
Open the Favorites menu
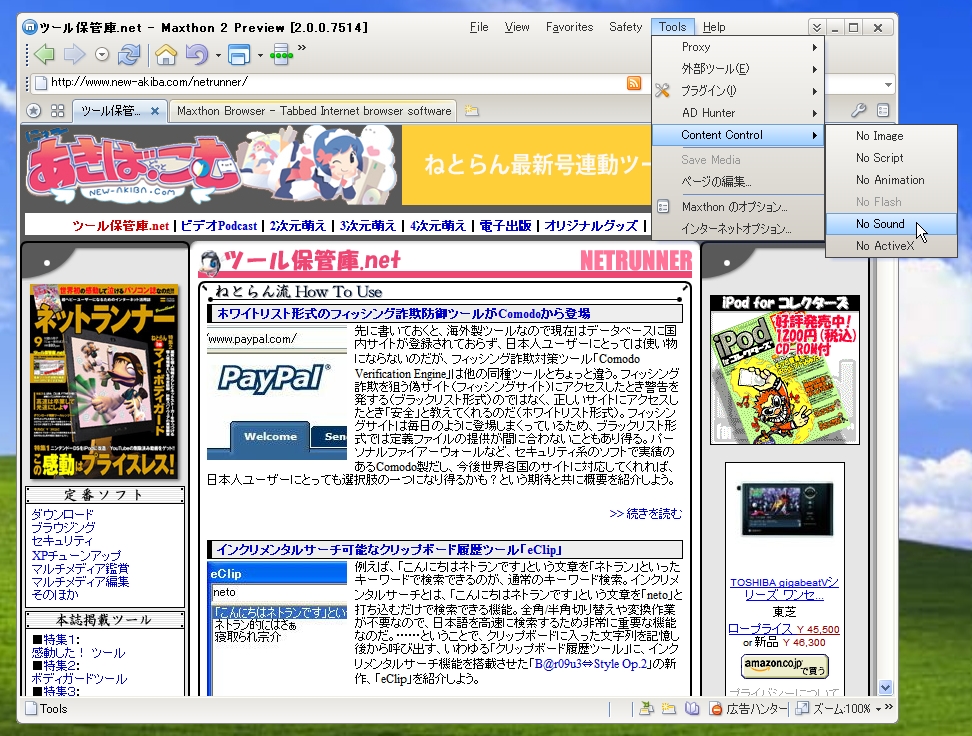pos(569,27)
